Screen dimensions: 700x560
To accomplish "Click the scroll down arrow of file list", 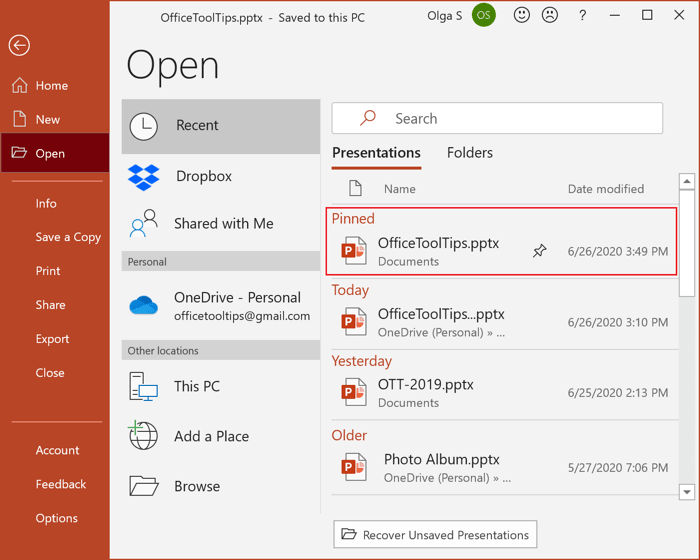I will tap(687, 492).
